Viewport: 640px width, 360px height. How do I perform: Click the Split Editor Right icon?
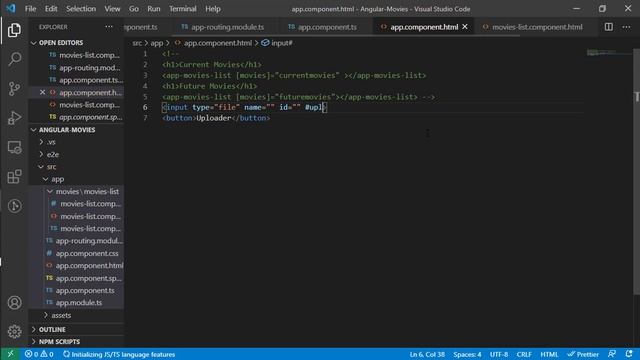click(609, 27)
